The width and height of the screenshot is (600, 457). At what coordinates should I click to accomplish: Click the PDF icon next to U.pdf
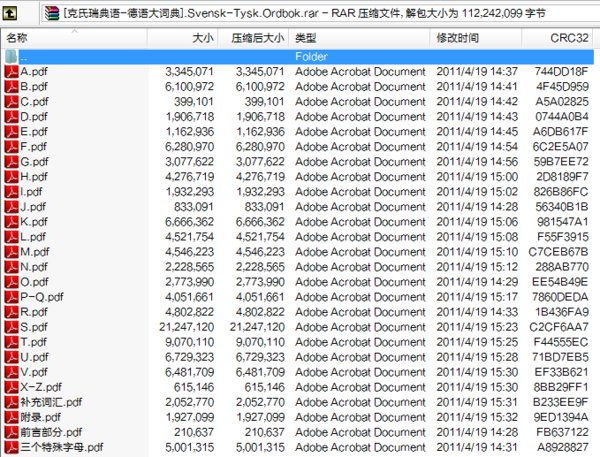pos(11,357)
